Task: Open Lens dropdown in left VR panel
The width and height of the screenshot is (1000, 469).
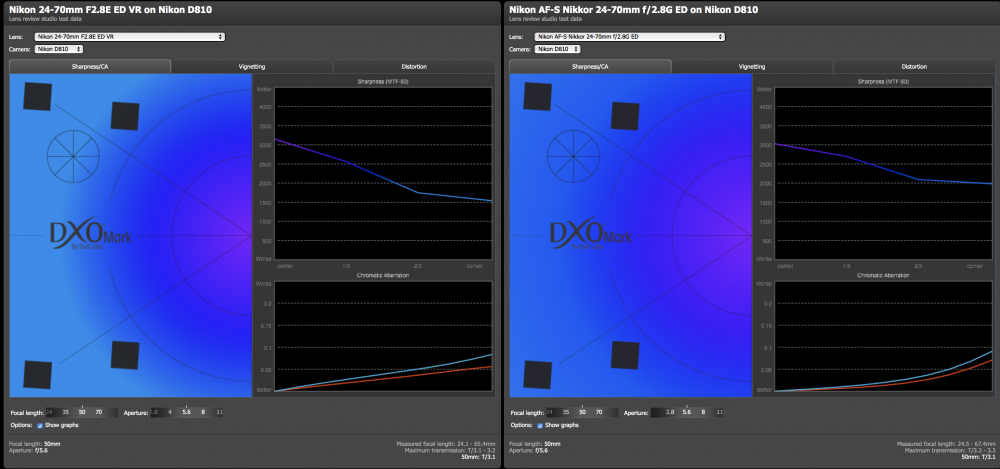Action: point(129,37)
